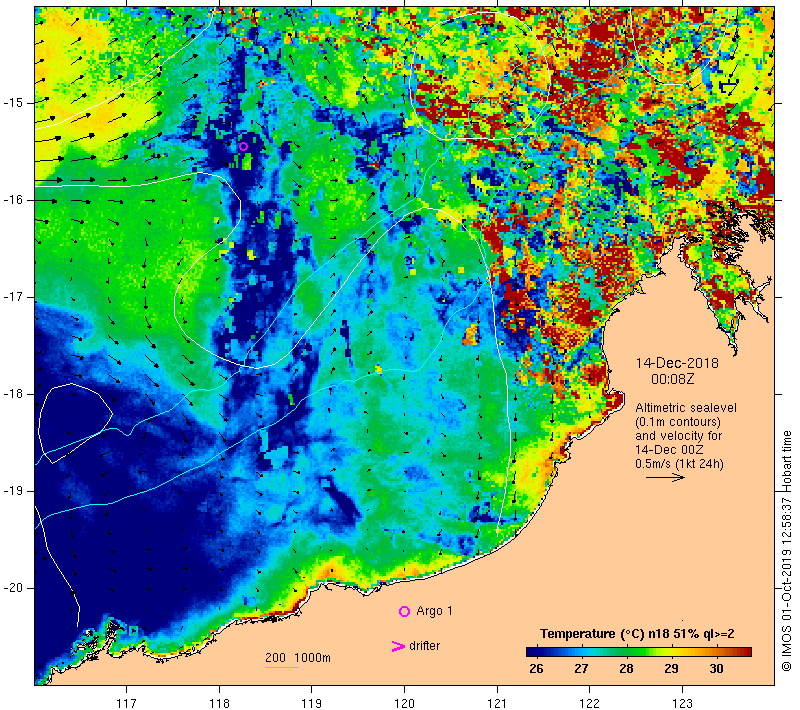Click the cyan isobath legend line
The height and width of the screenshot is (710, 800).
coord(282,667)
